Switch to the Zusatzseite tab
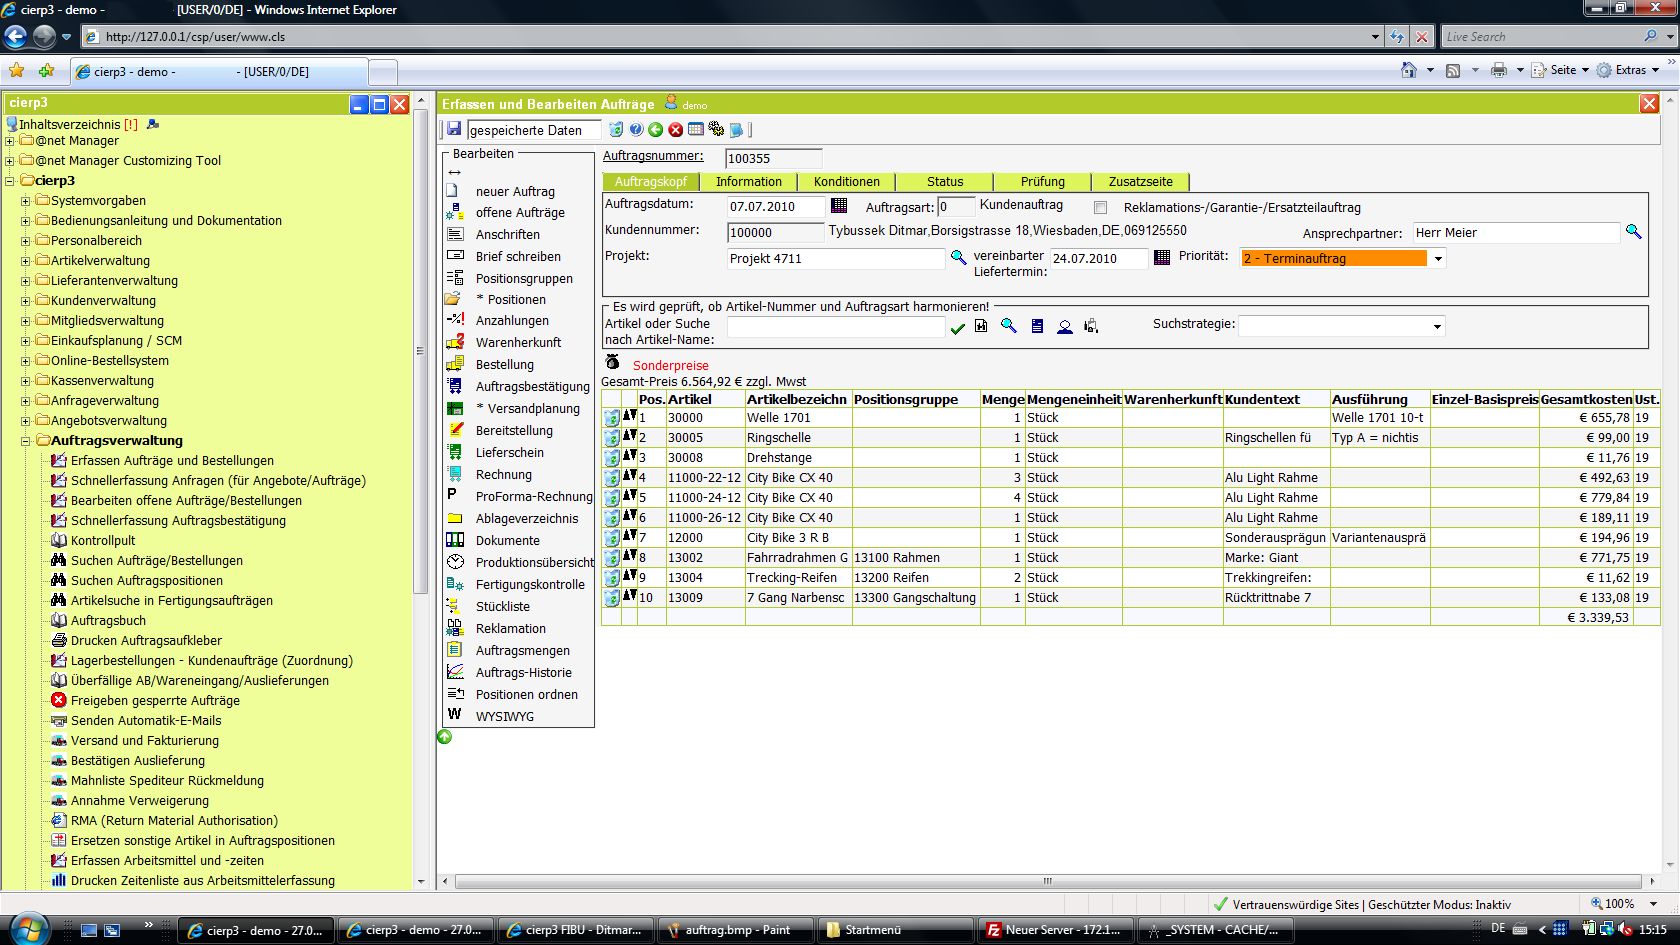Screen dimensions: 1680x945 coord(1140,182)
